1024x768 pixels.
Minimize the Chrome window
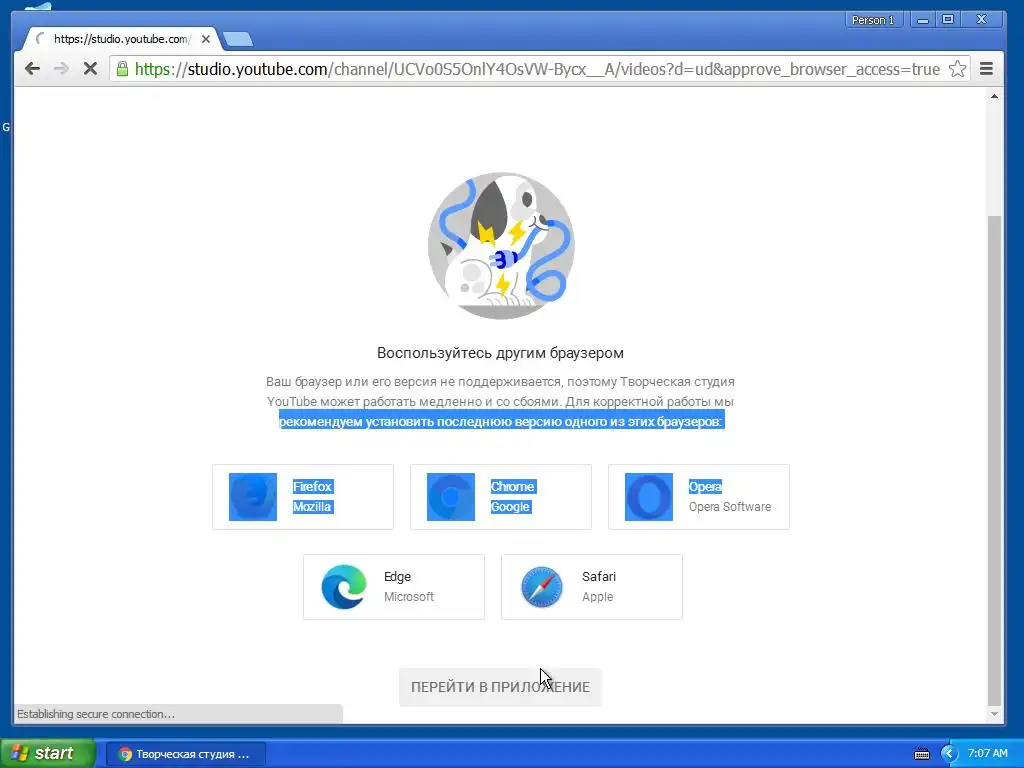point(923,20)
